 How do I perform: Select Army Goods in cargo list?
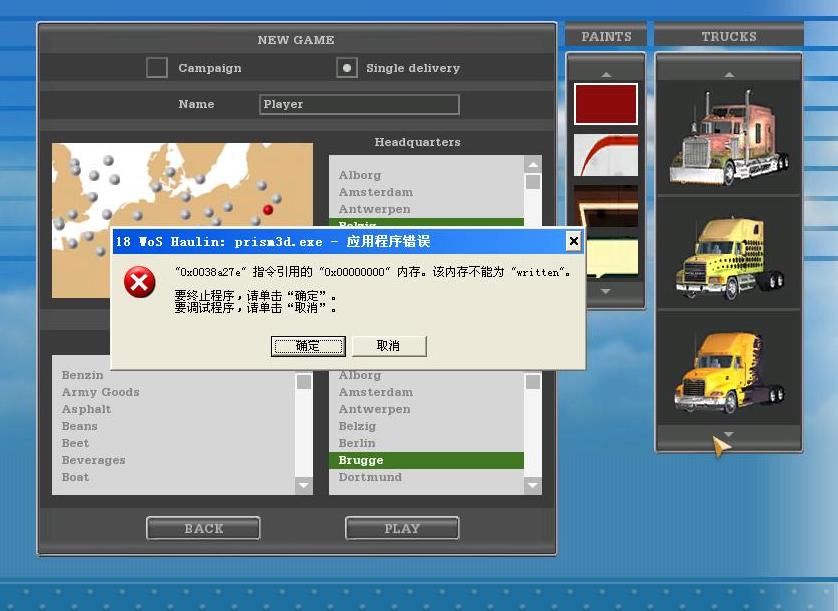click(101, 392)
